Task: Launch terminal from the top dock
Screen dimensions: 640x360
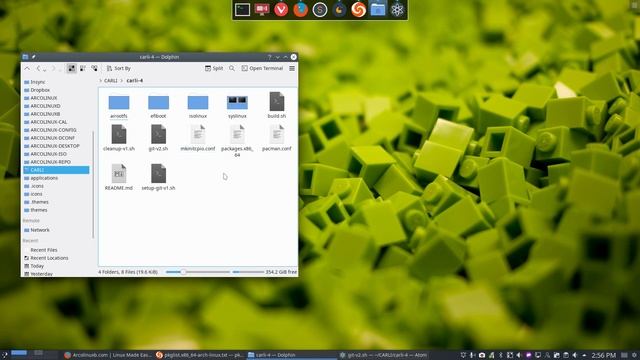Action: (242, 9)
